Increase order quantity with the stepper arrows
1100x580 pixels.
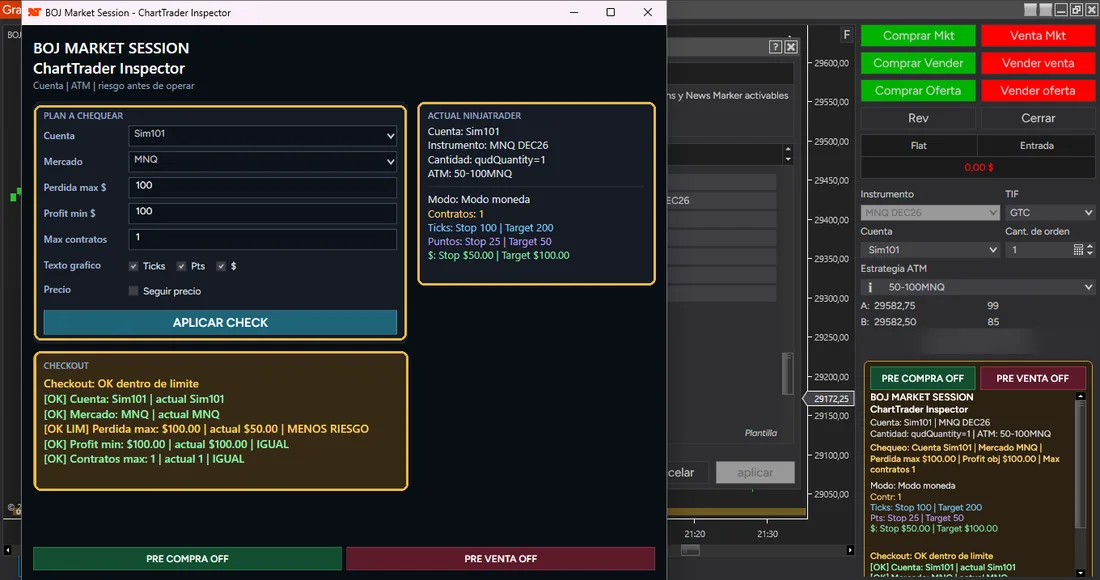tap(1089, 247)
